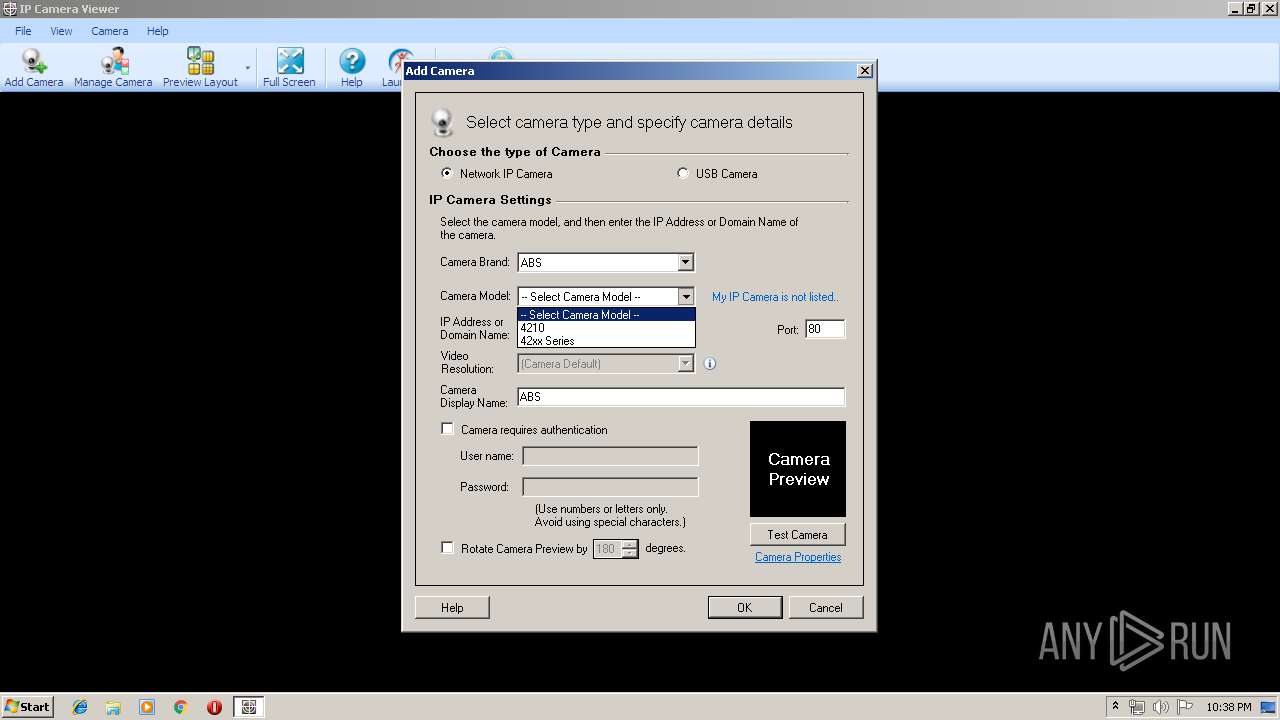Switch to Full Screen view
The width and height of the screenshot is (1280, 720).
[289, 68]
